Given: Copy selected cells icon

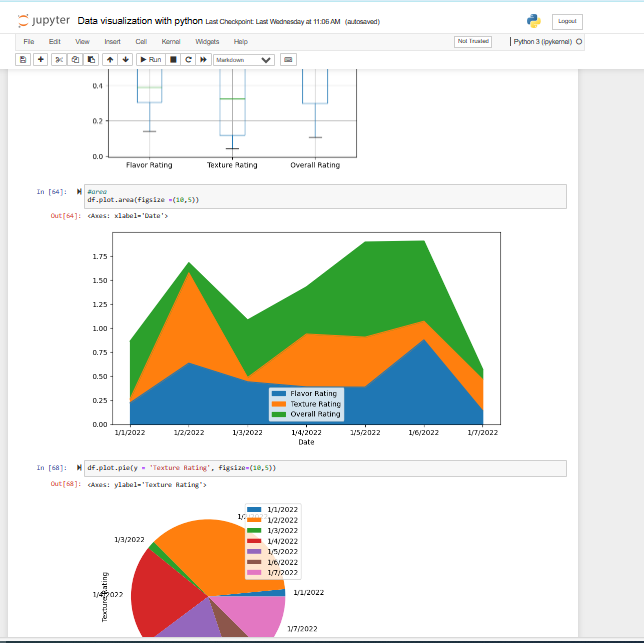Looking at the screenshot, I should [75, 60].
